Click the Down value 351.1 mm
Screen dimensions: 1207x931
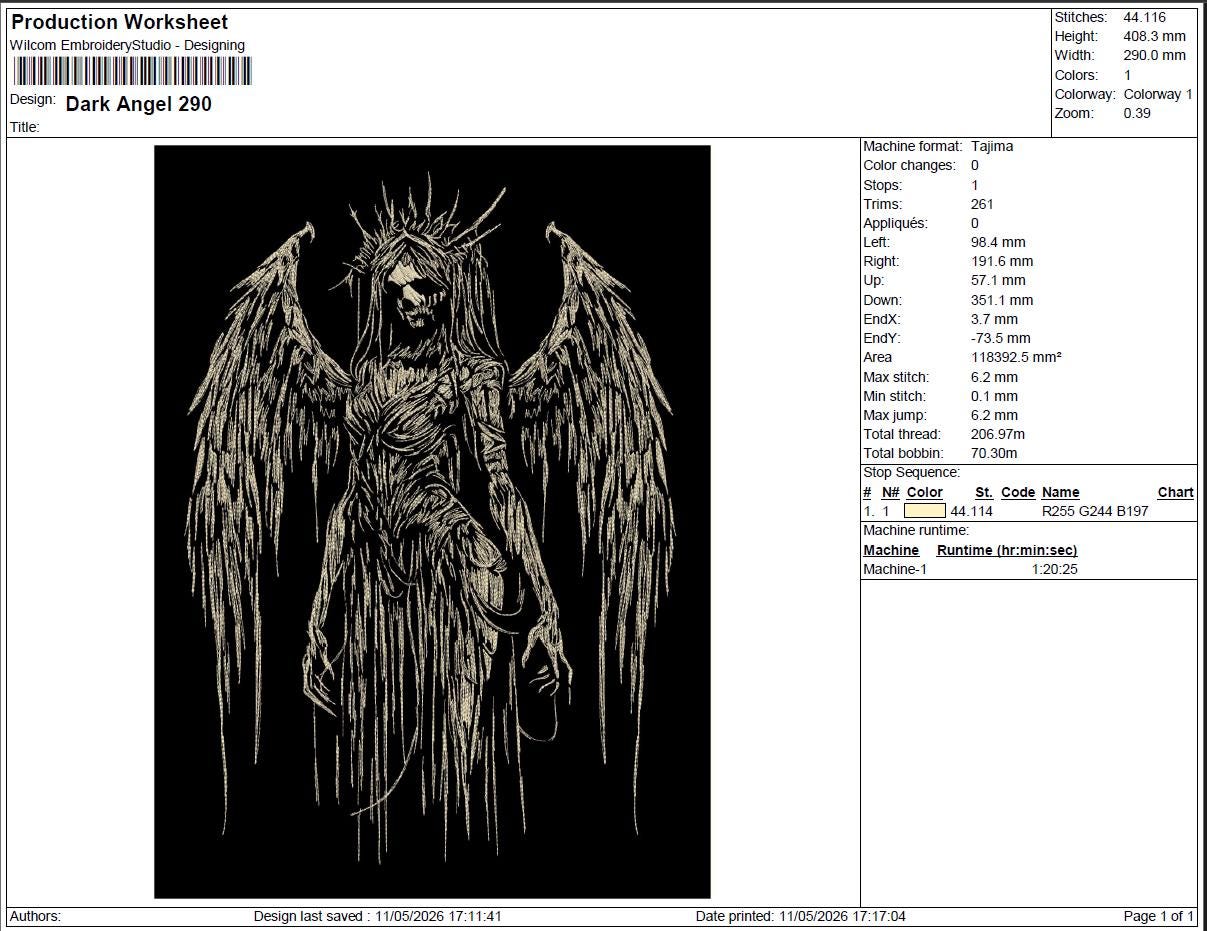click(1002, 300)
